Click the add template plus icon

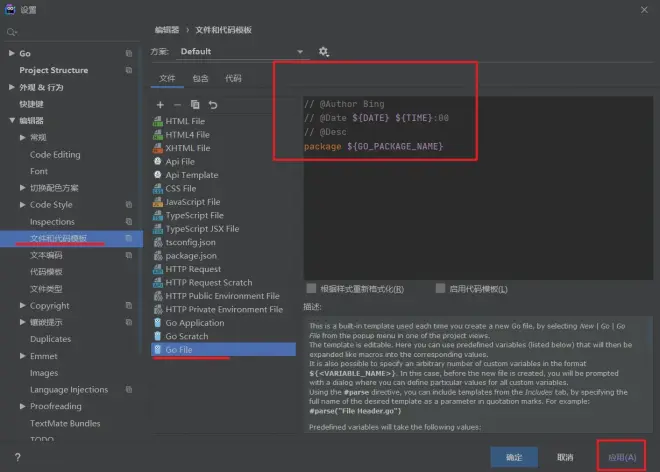[x=160, y=105]
